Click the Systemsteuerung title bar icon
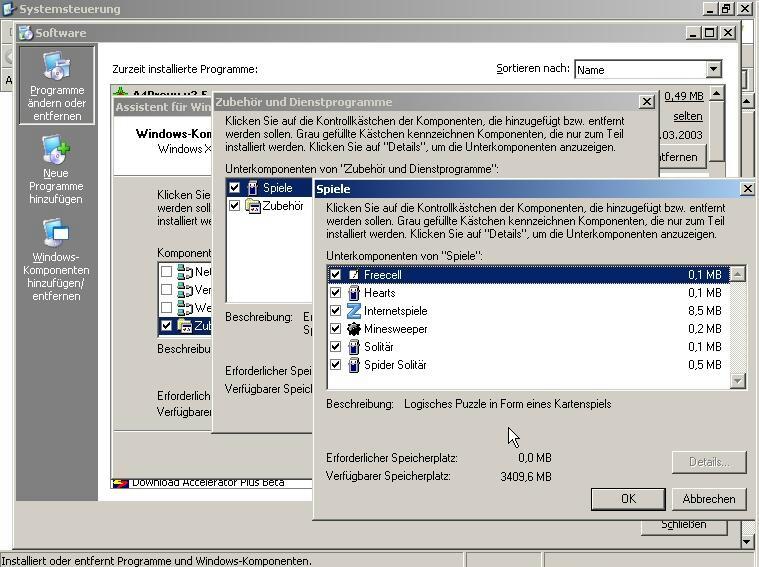 click(x=9, y=9)
